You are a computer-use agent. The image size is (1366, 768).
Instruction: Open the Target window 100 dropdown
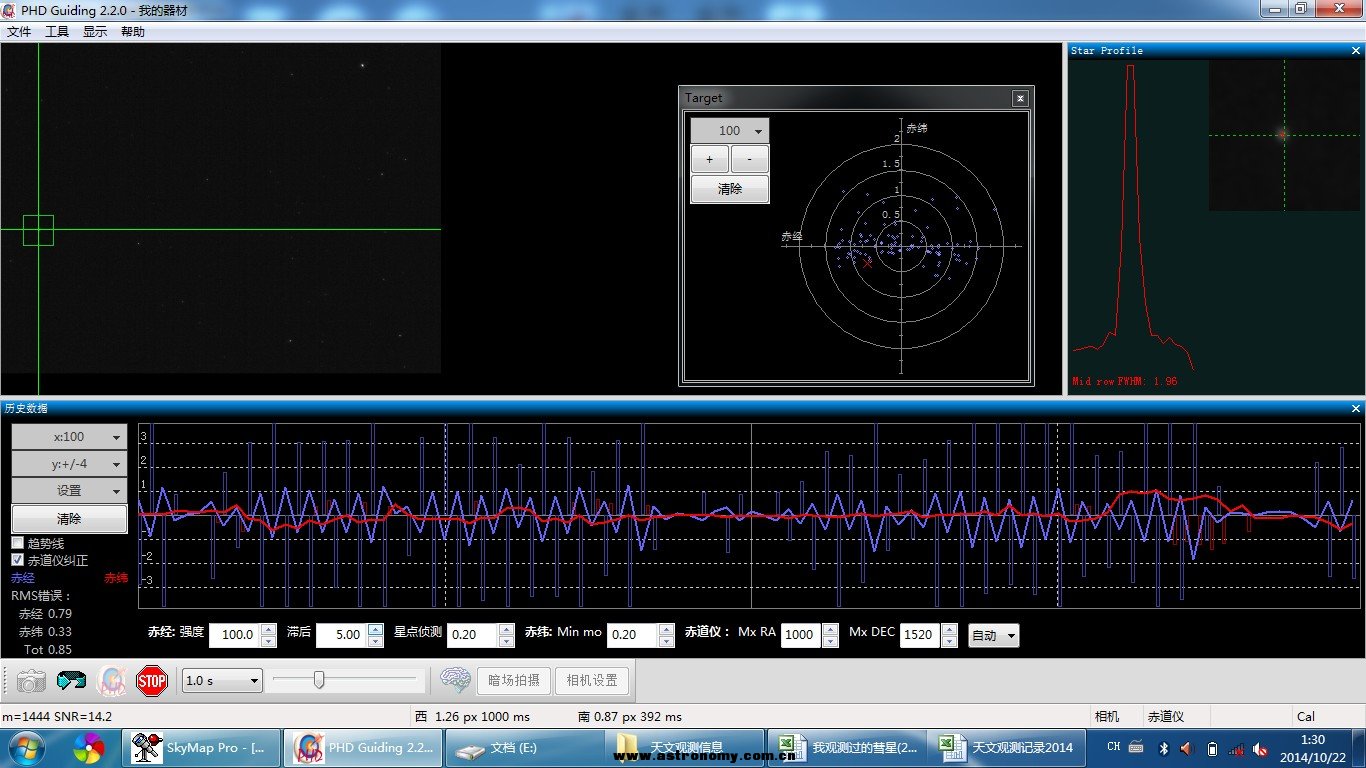730,131
